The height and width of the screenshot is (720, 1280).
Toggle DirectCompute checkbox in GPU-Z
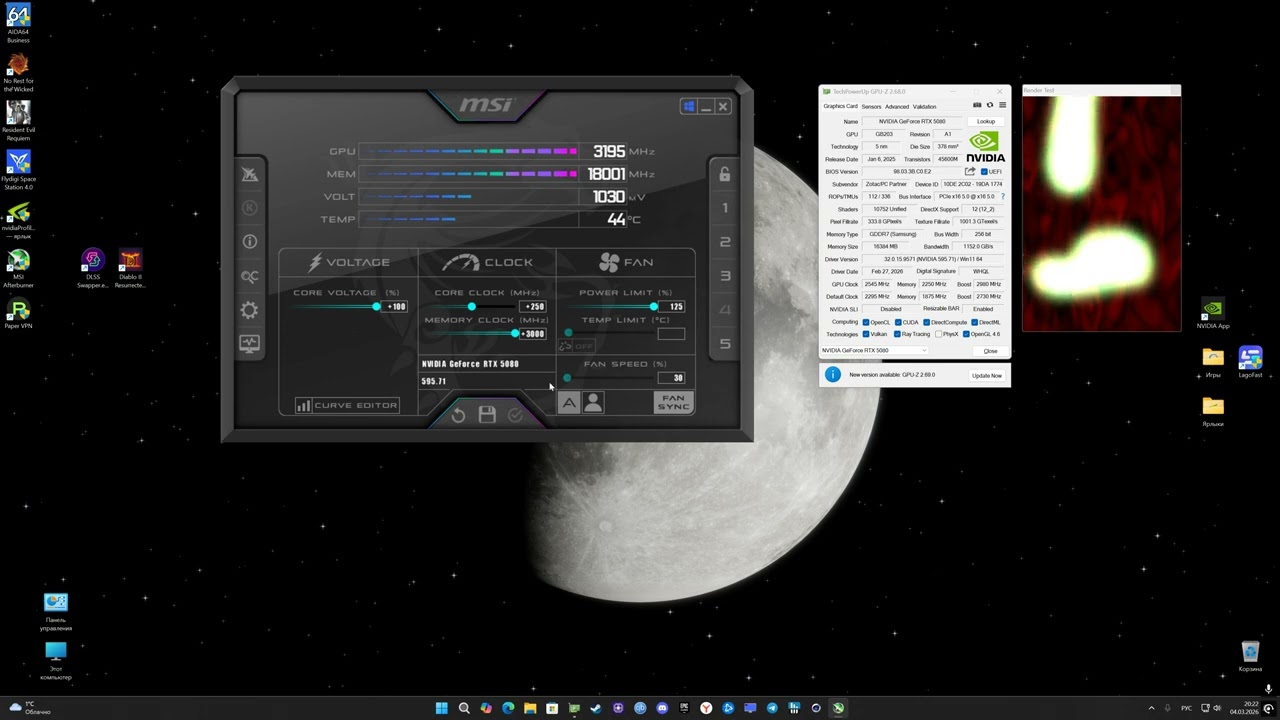(x=927, y=322)
